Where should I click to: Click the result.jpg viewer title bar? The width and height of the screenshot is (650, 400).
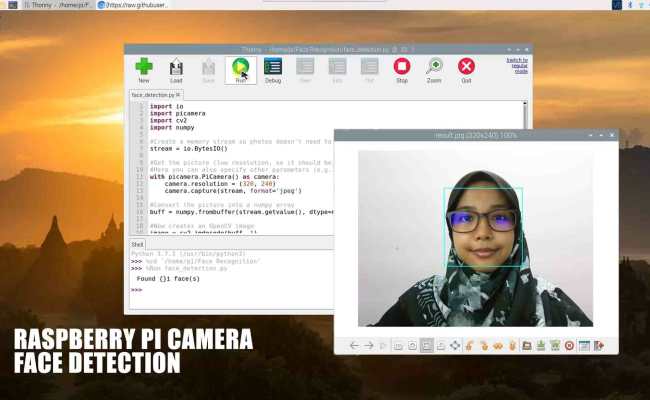pyautogui.click(x=476, y=135)
